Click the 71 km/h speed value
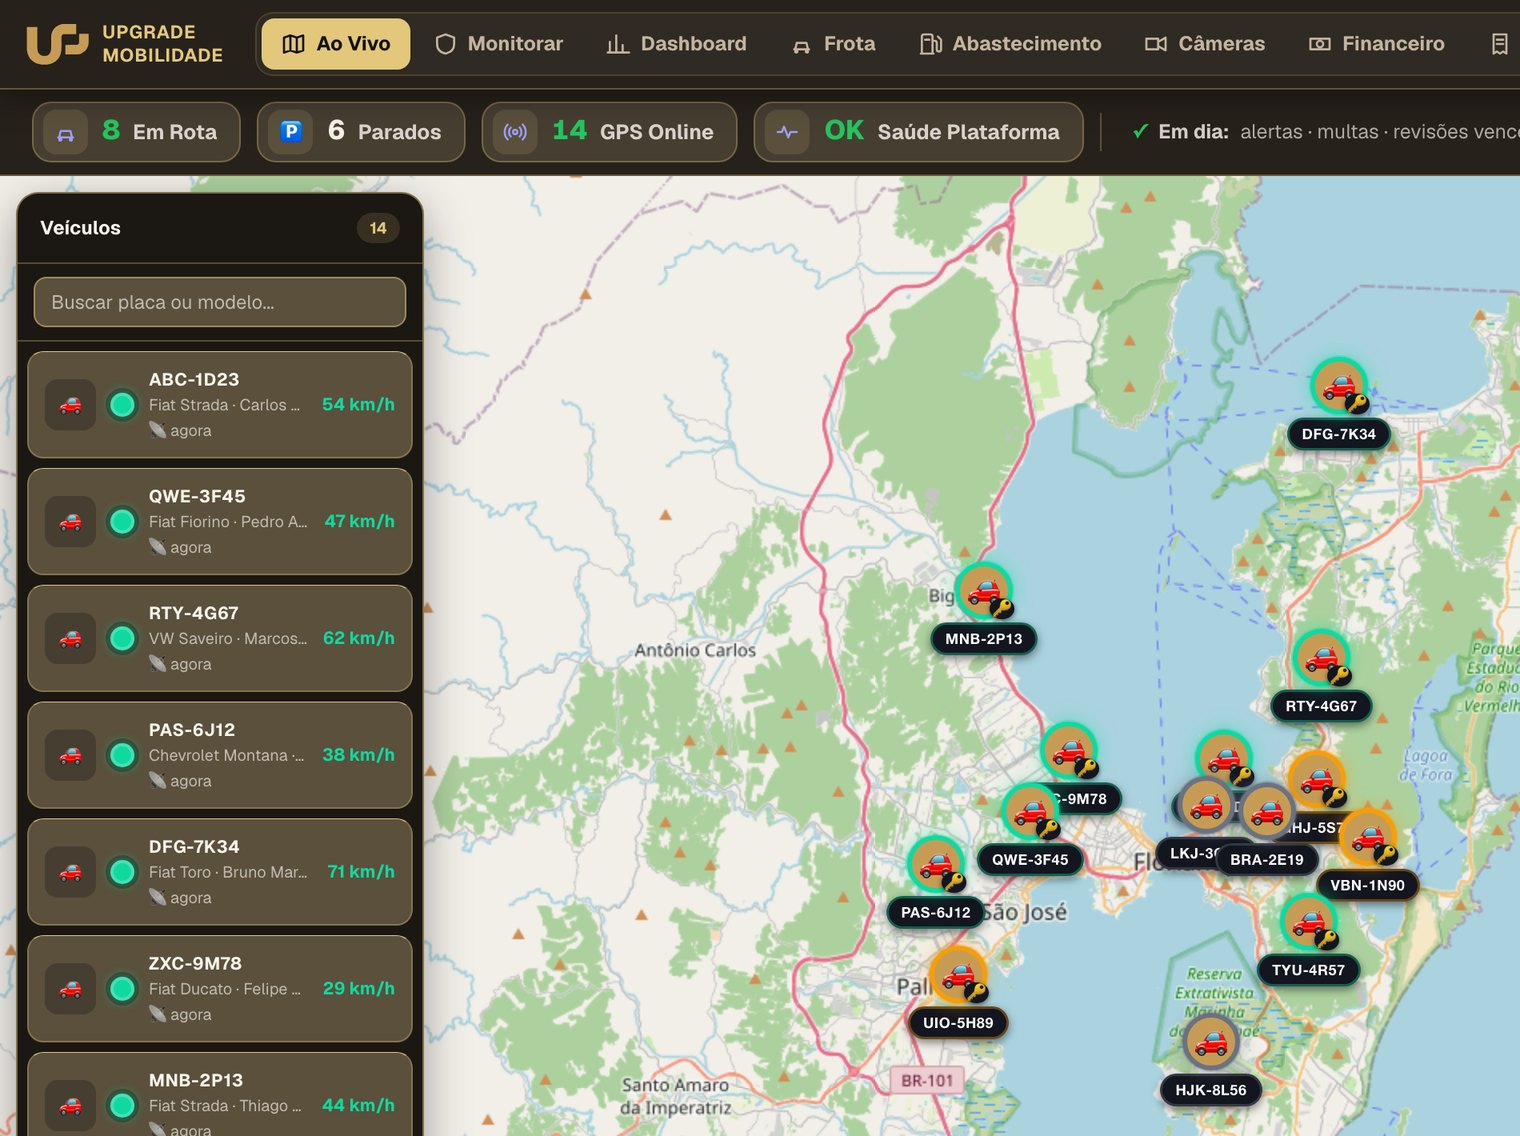The height and width of the screenshot is (1136, 1520). [361, 872]
